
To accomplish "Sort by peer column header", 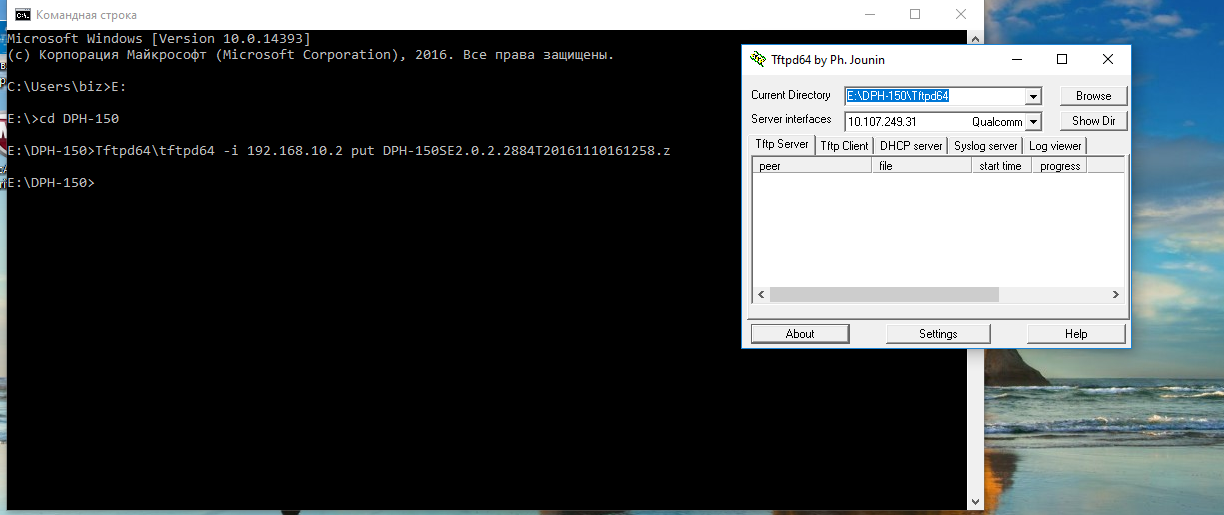I will 812,166.
